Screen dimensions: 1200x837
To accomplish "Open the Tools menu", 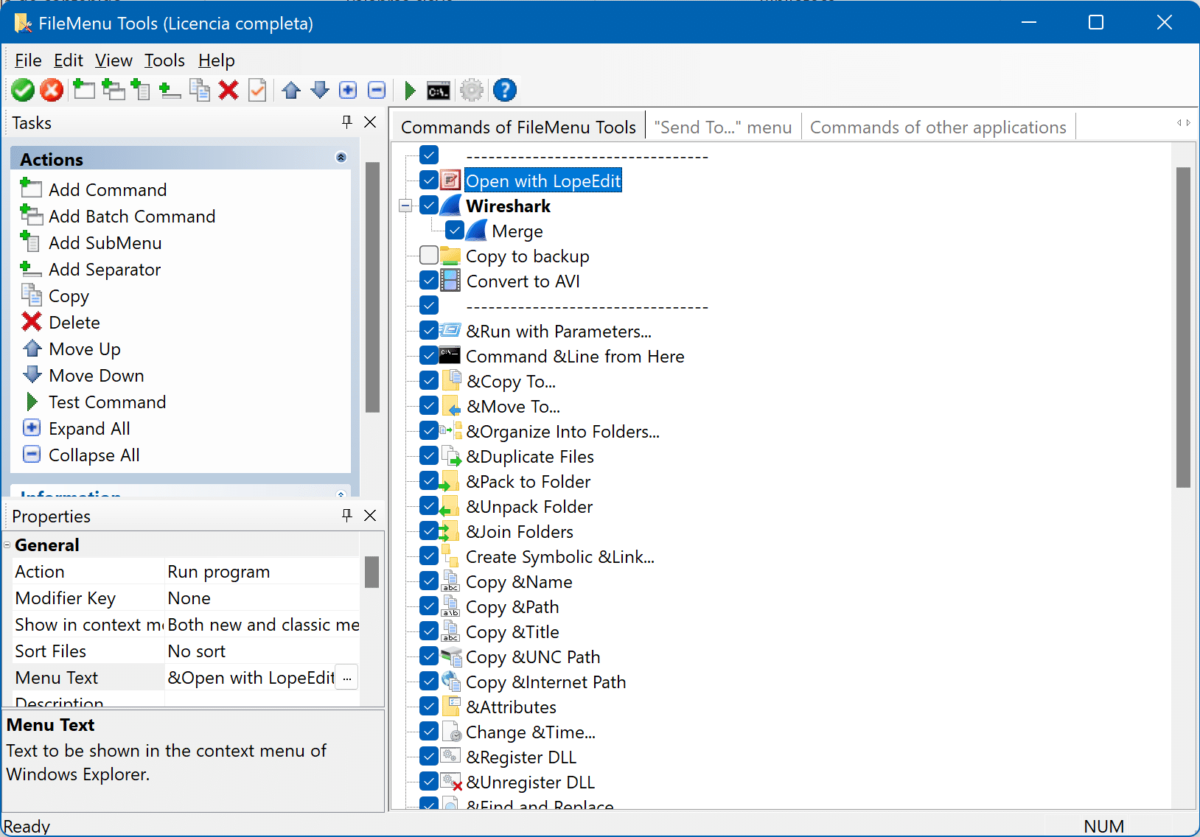I will (x=164, y=61).
